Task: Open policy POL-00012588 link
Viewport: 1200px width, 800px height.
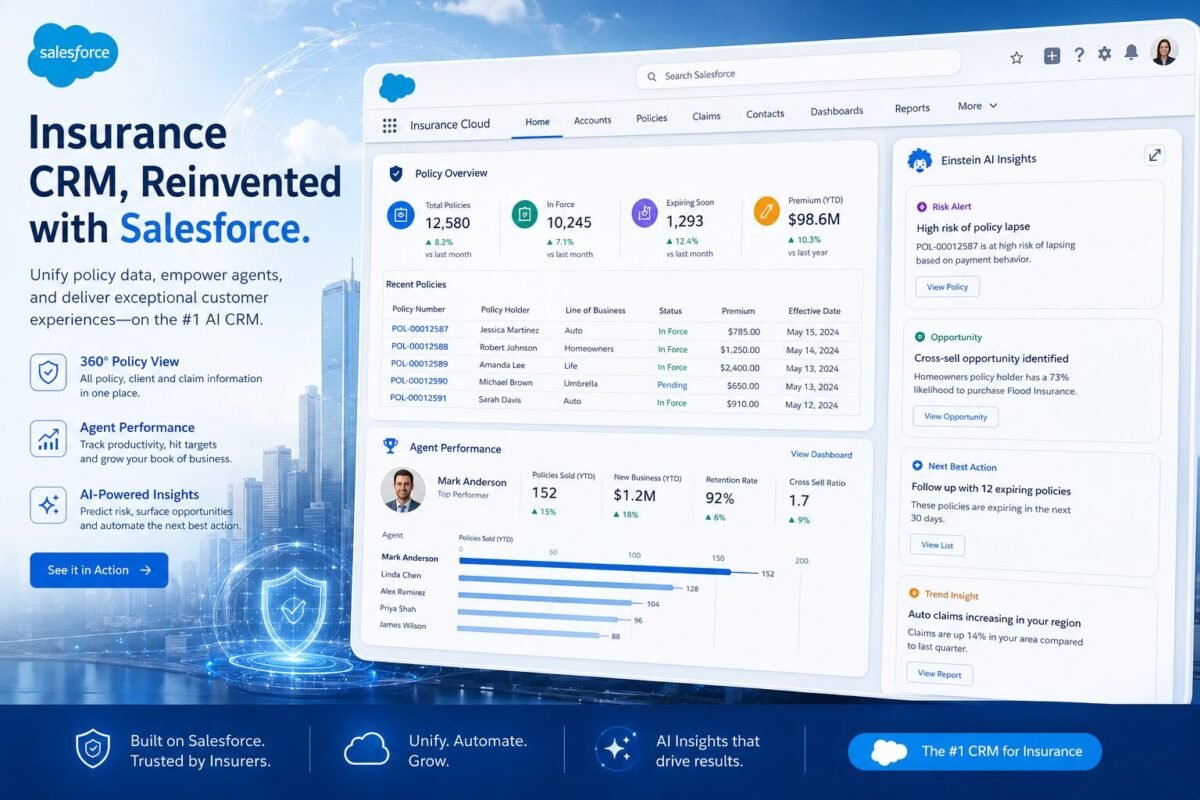Action: click(419, 346)
